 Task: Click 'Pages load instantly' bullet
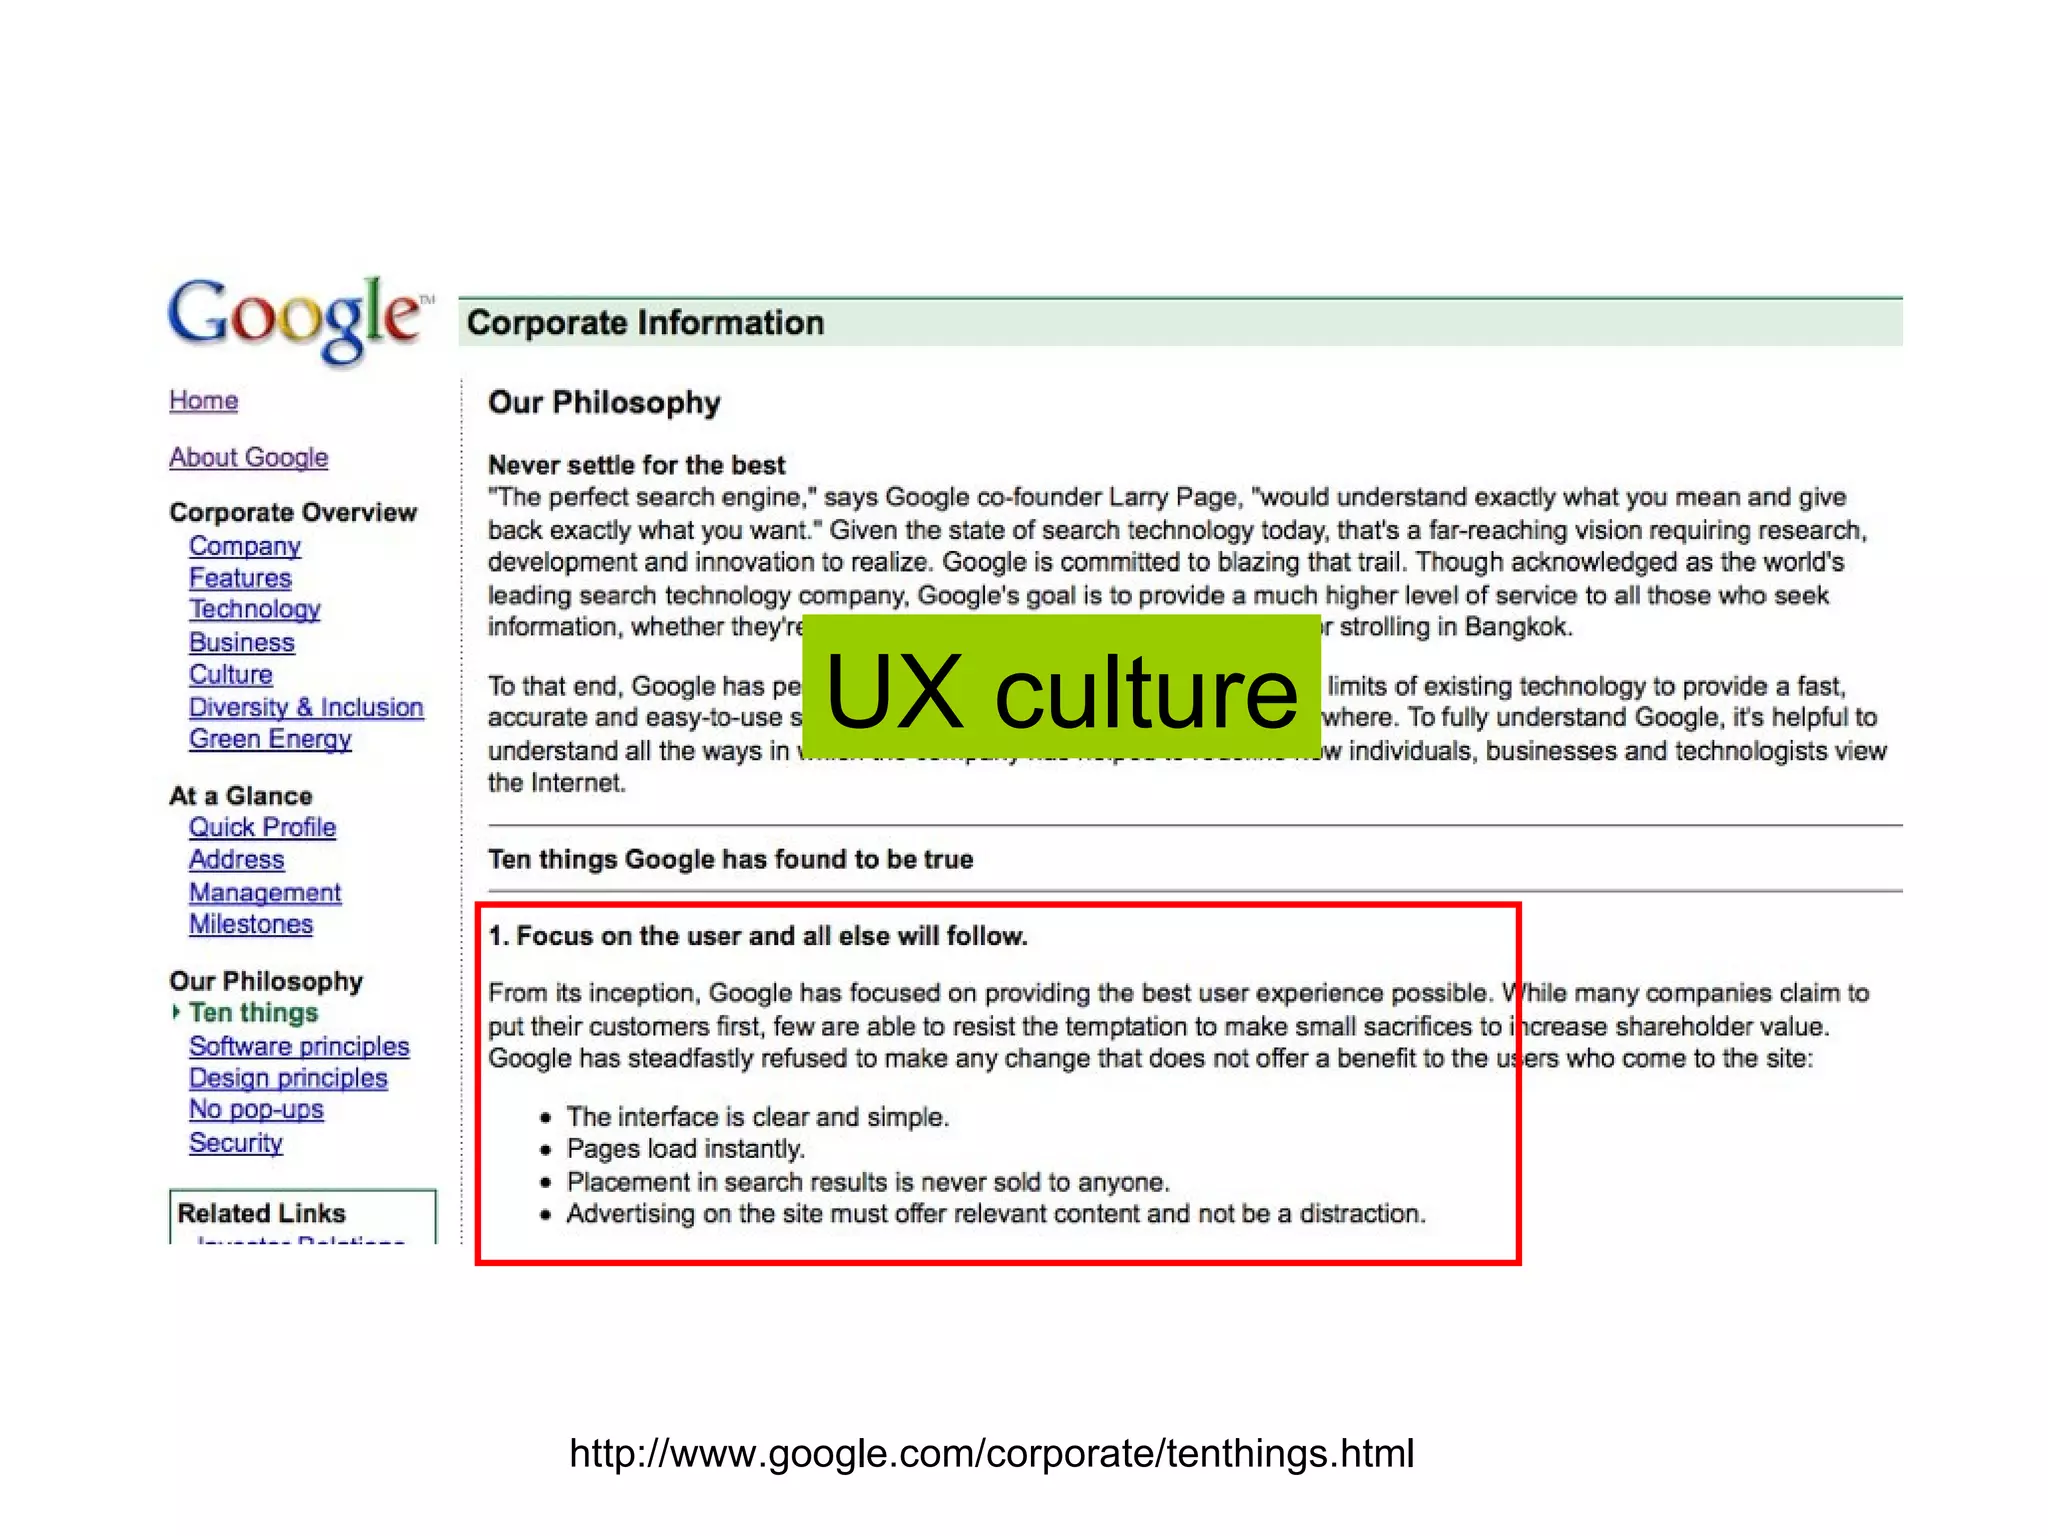[x=686, y=1149]
